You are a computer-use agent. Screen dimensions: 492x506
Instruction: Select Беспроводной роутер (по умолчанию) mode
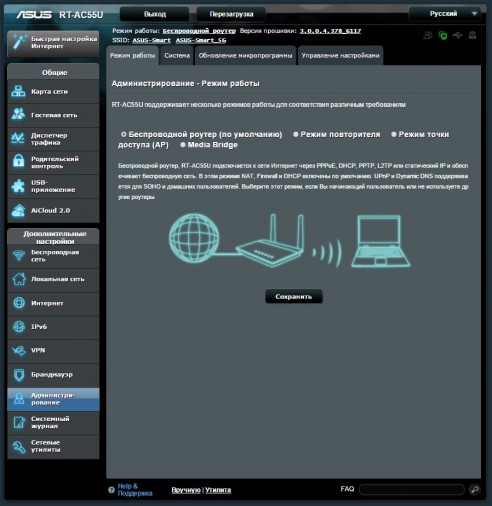tap(124, 134)
